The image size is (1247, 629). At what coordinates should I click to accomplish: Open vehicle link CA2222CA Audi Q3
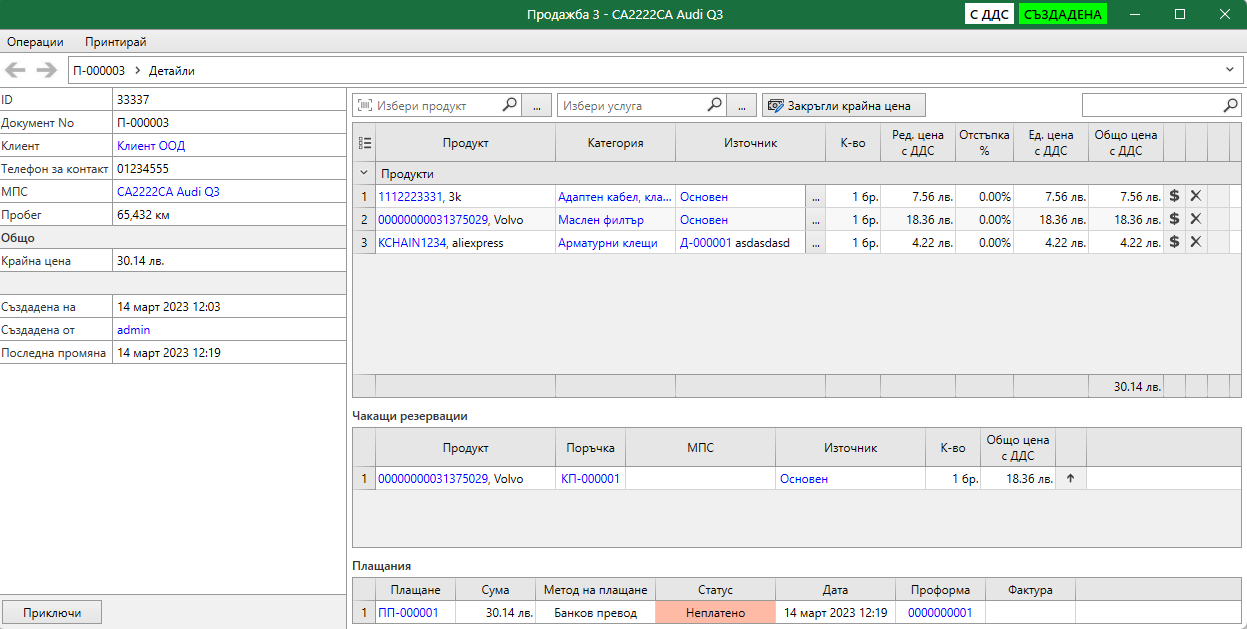click(168, 192)
